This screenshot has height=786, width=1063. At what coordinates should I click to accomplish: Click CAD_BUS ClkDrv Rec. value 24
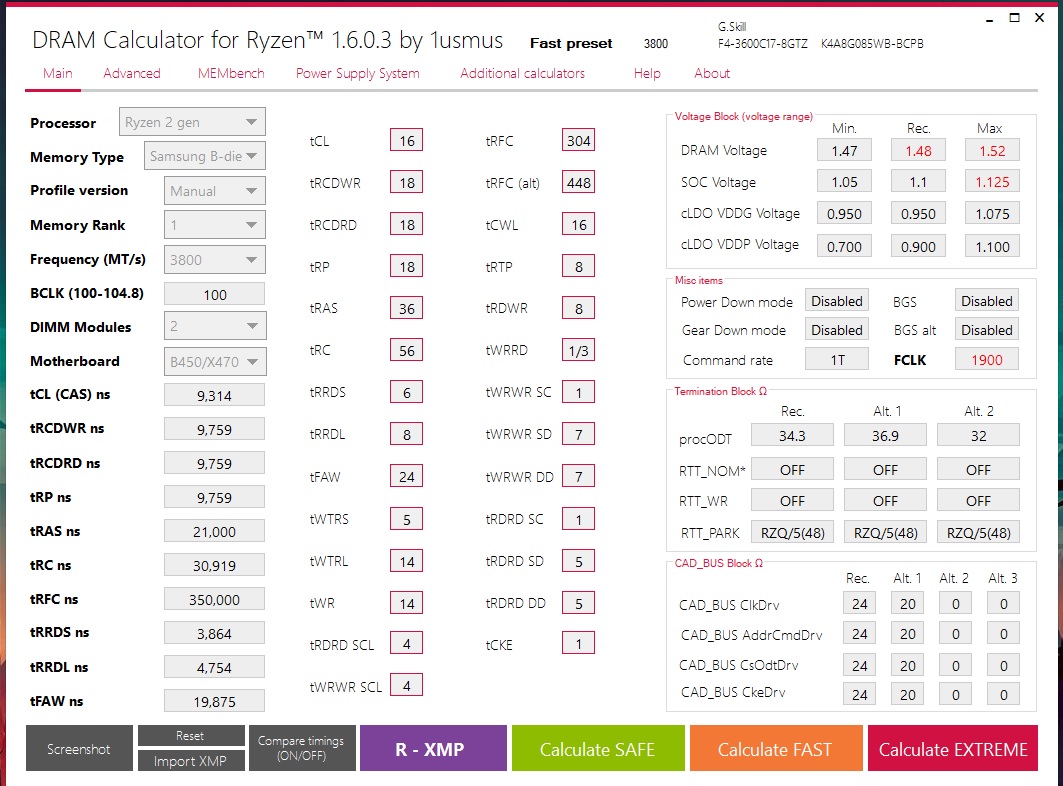click(x=860, y=604)
